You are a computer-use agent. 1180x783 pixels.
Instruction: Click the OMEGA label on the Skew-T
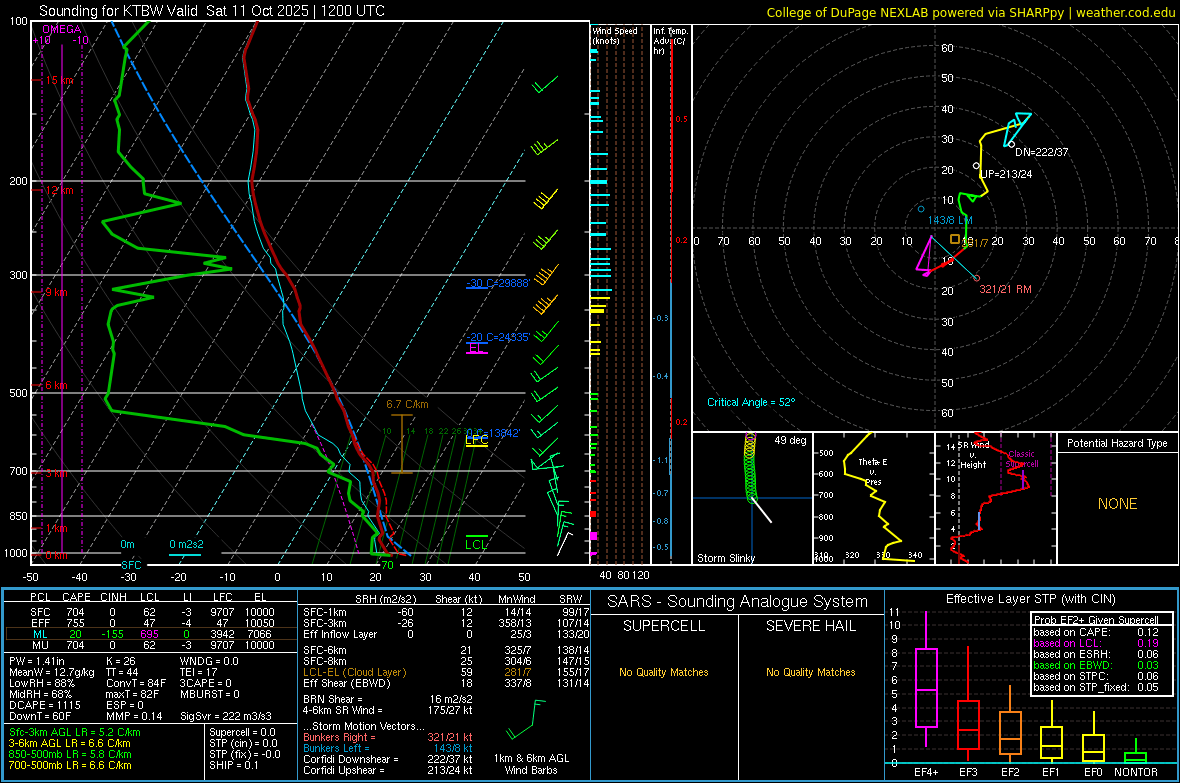[62, 29]
